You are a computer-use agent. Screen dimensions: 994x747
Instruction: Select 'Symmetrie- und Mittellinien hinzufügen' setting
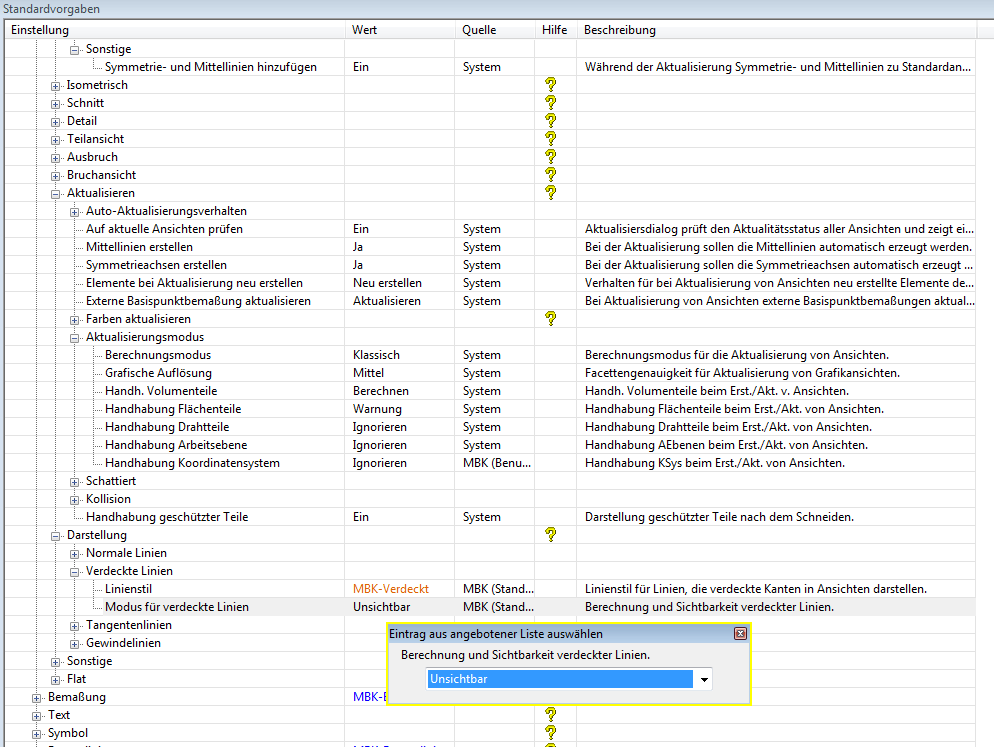[x=210, y=67]
